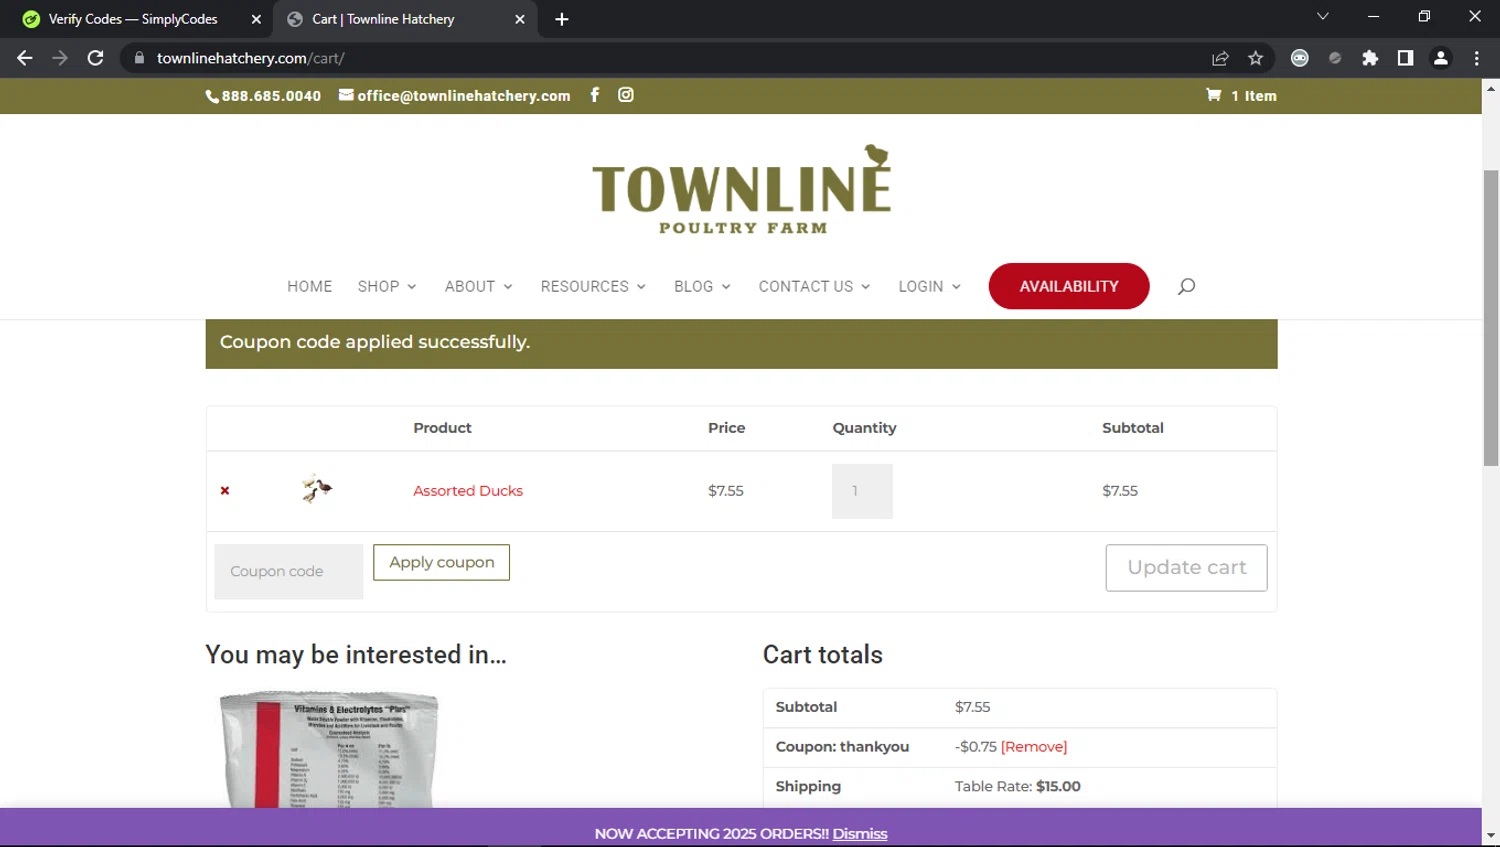The height and width of the screenshot is (847, 1500).
Task: Open the Assorted Ducks product link
Action: click(468, 491)
